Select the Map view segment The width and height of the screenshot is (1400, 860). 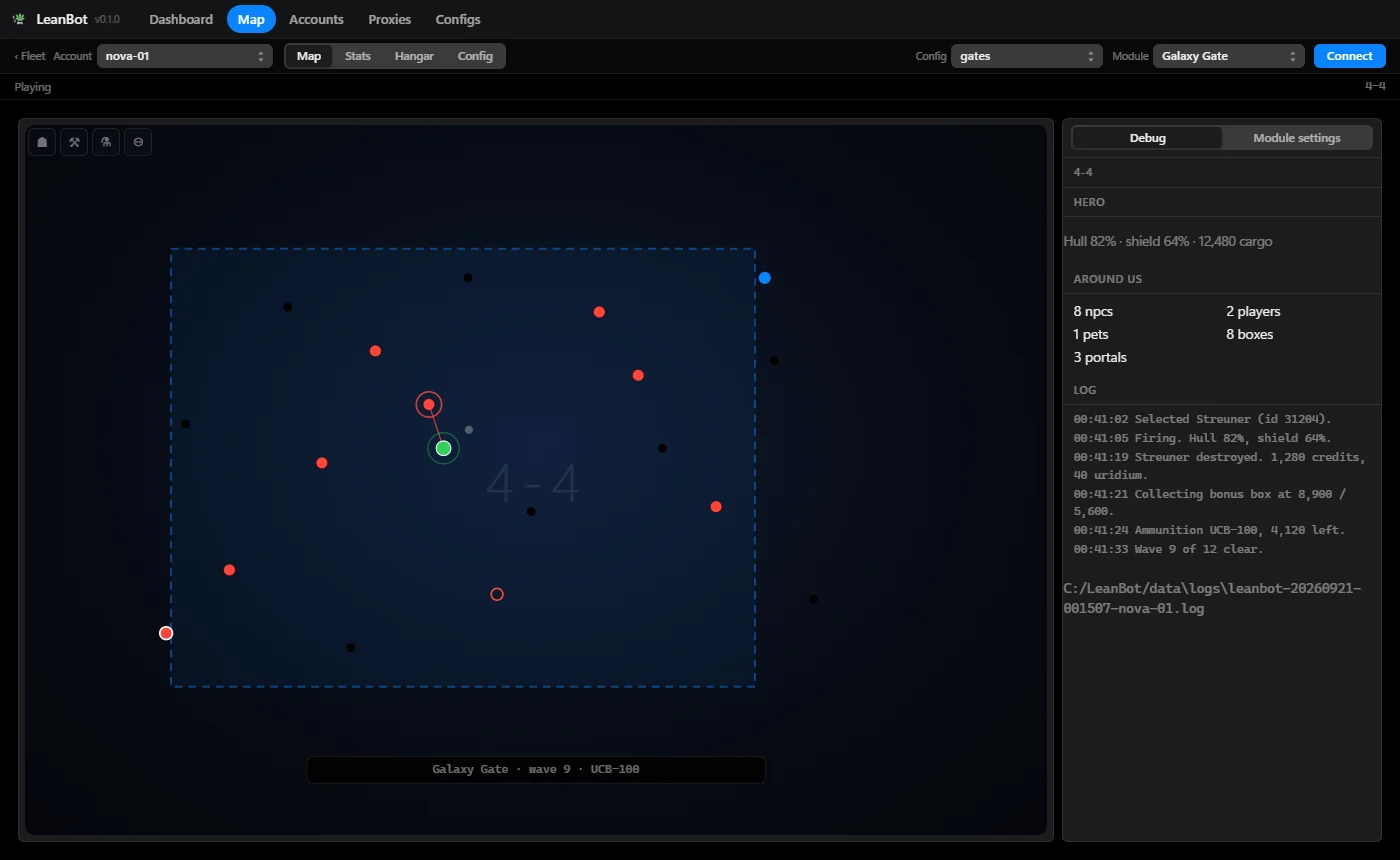point(309,56)
